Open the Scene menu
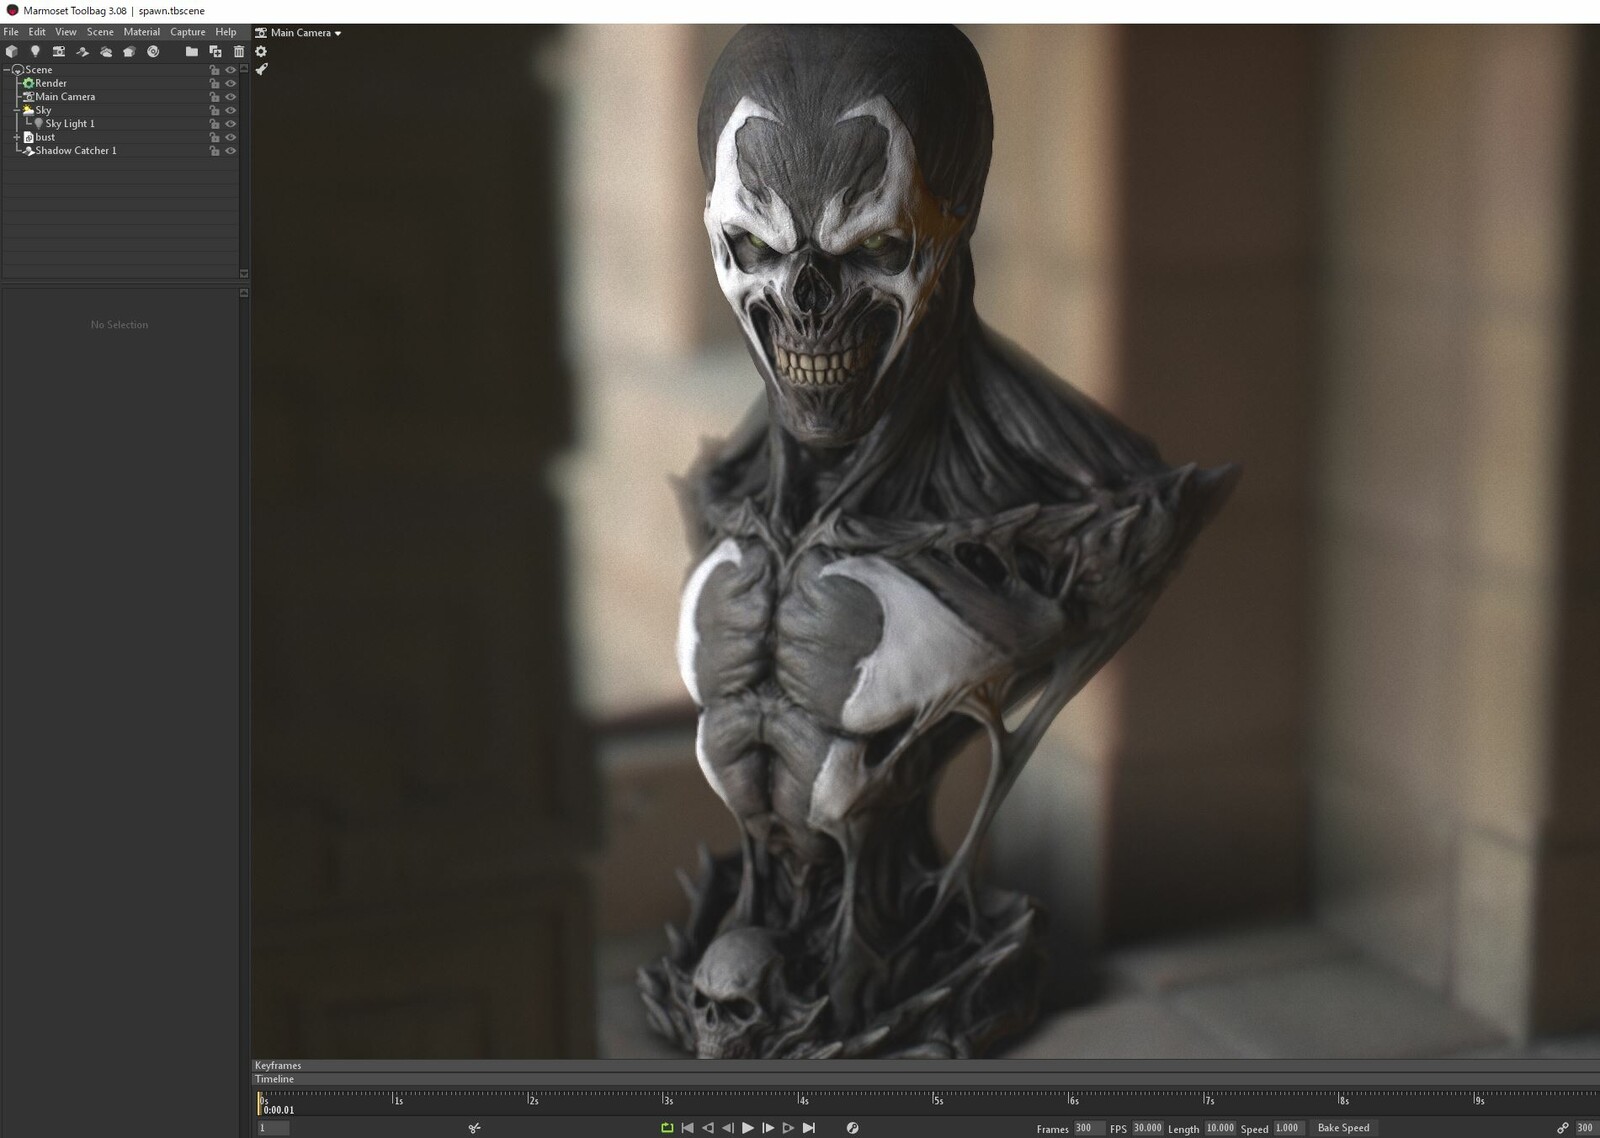This screenshot has width=1600, height=1138. coord(100,32)
